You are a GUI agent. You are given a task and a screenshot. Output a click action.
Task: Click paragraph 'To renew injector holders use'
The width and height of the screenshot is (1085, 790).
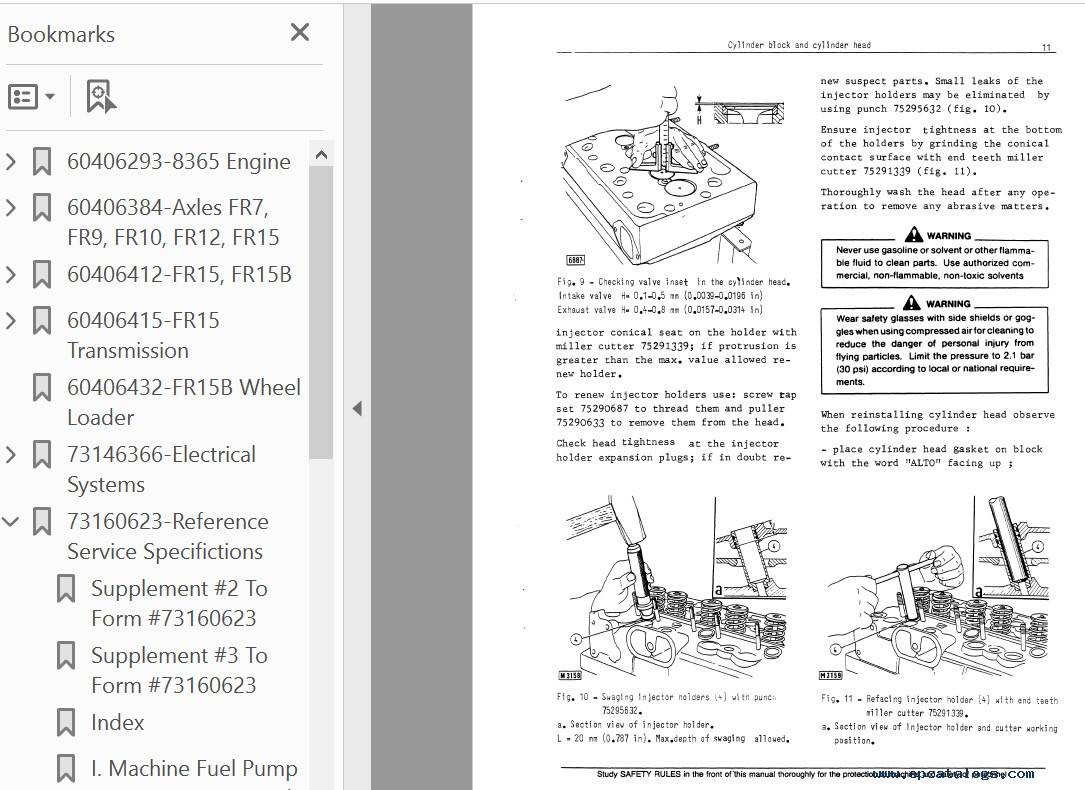[676, 409]
